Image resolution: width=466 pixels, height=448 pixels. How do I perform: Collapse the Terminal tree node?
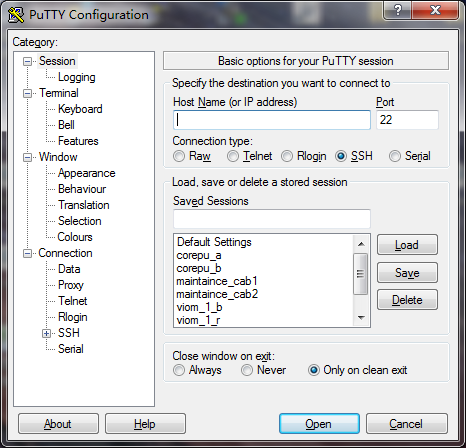click(27, 93)
